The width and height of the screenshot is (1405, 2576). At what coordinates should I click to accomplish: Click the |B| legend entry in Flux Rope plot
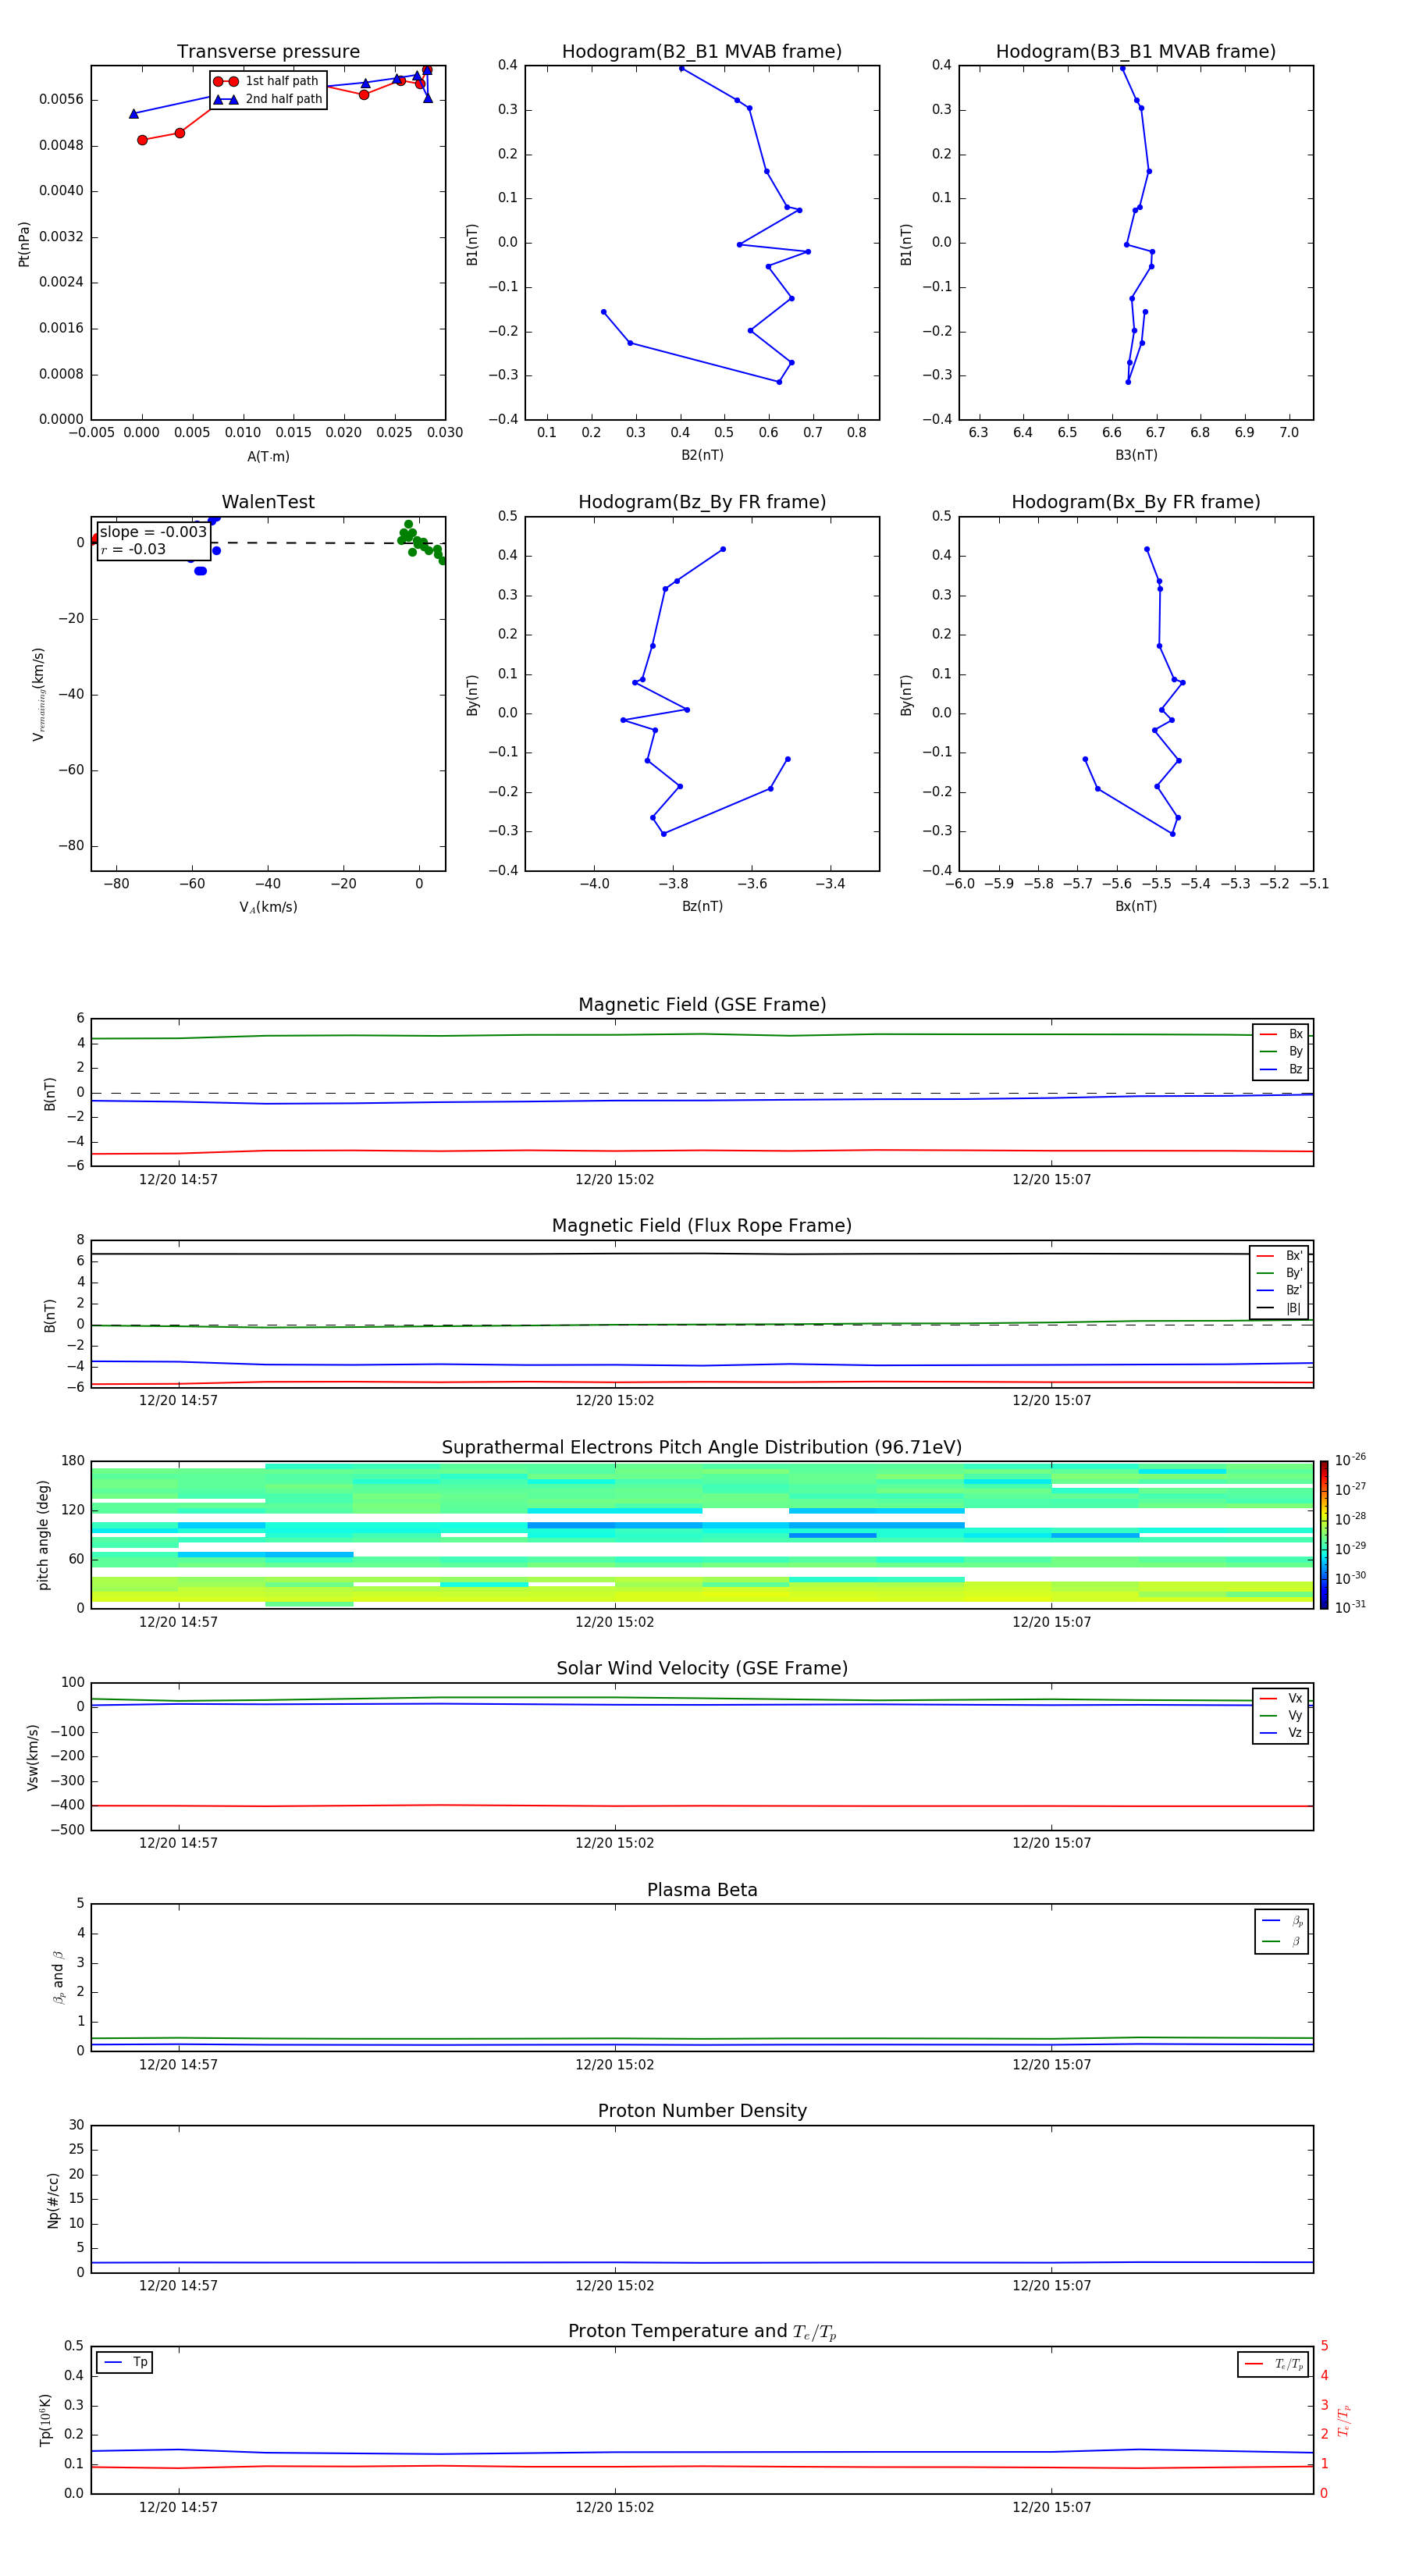[1279, 1308]
